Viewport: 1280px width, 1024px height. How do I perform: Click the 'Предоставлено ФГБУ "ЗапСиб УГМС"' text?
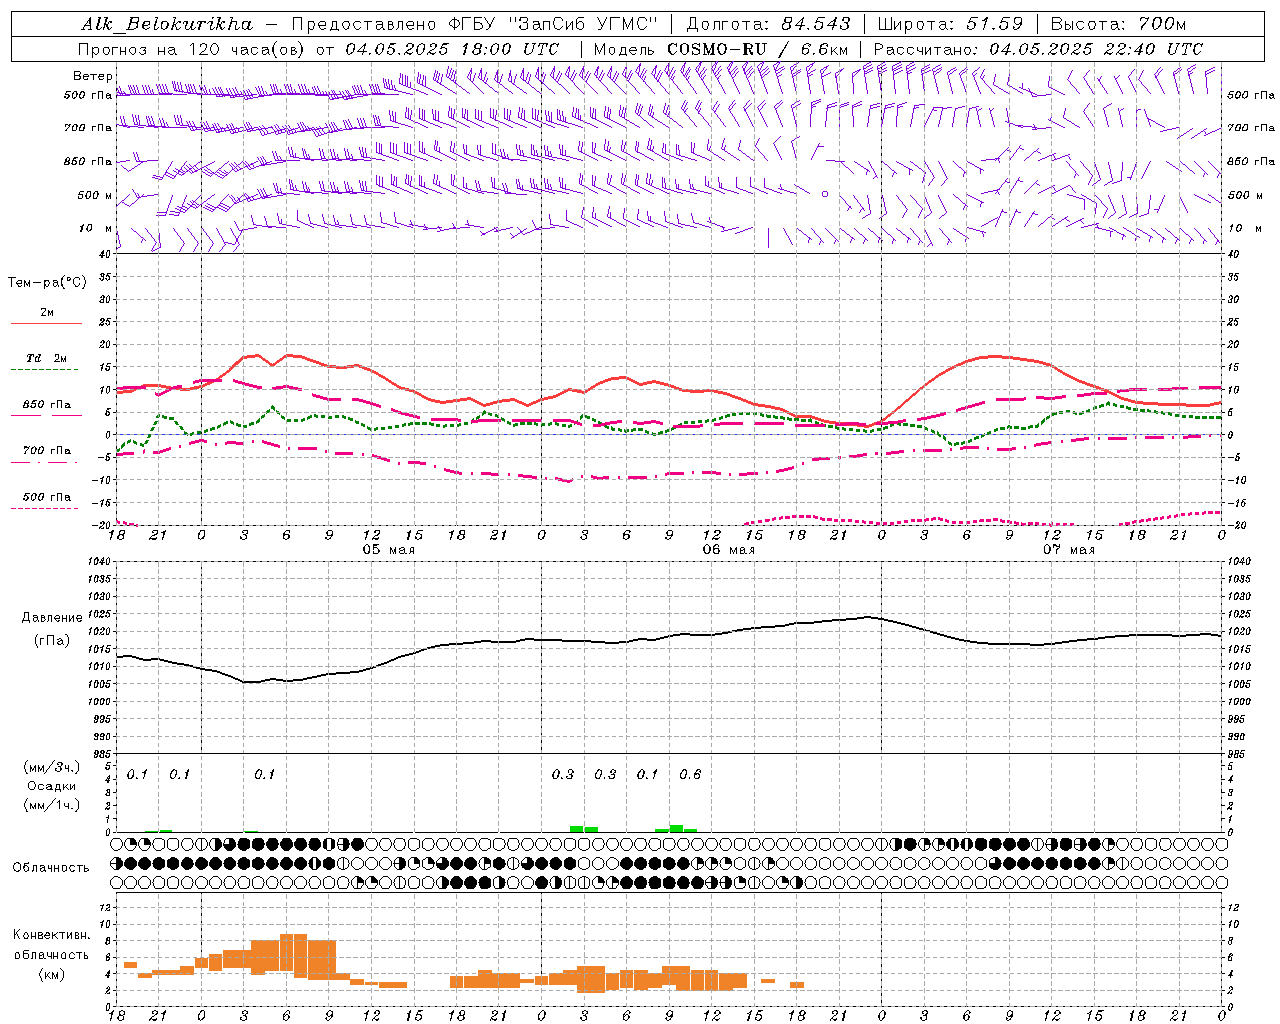click(x=474, y=24)
